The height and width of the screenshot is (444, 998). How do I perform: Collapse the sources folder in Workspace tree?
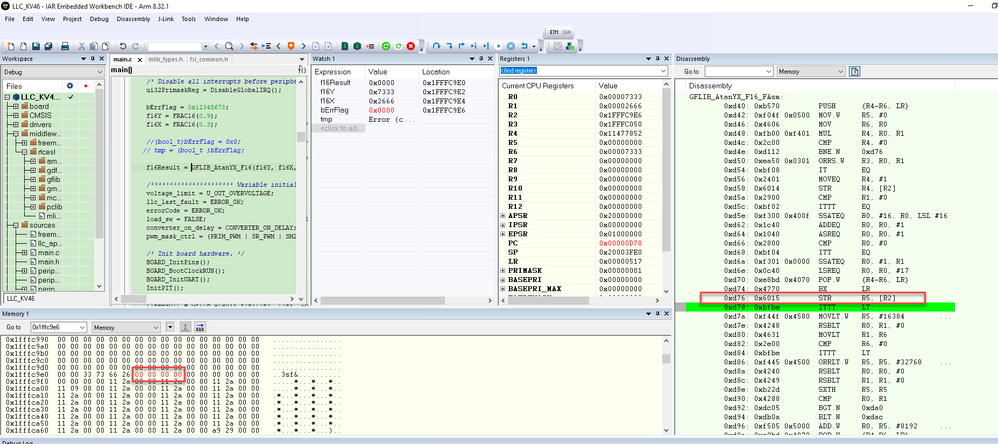click(16, 225)
